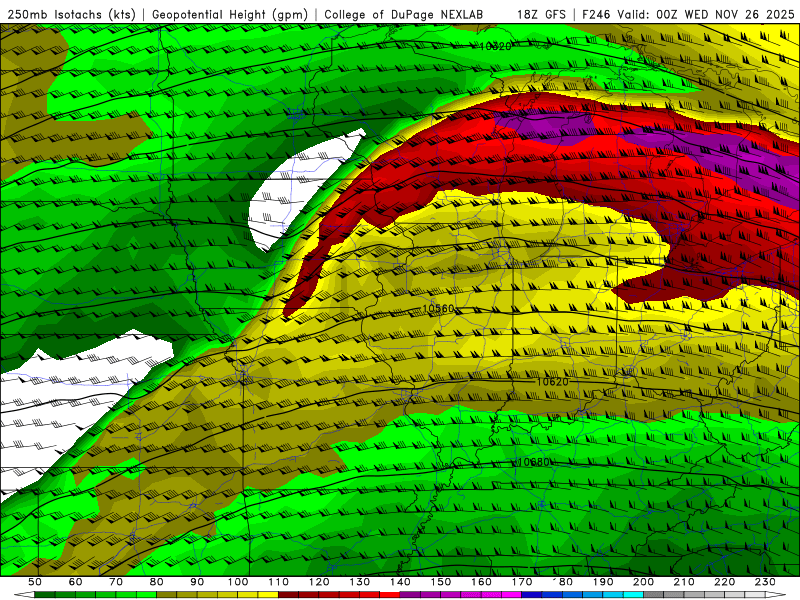The height and width of the screenshot is (600, 800).
Task: Pick the dark blue swatch starting at 170
Action: coord(532,594)
